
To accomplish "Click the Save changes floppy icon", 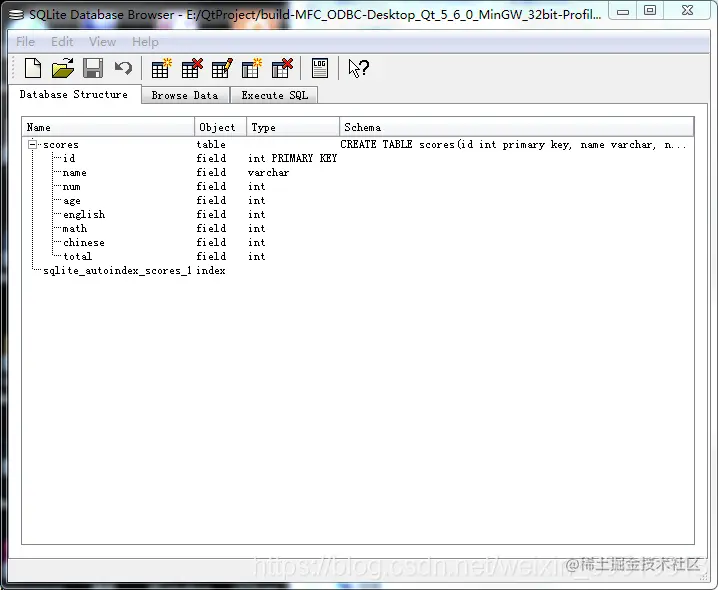I will click(93, 68).
